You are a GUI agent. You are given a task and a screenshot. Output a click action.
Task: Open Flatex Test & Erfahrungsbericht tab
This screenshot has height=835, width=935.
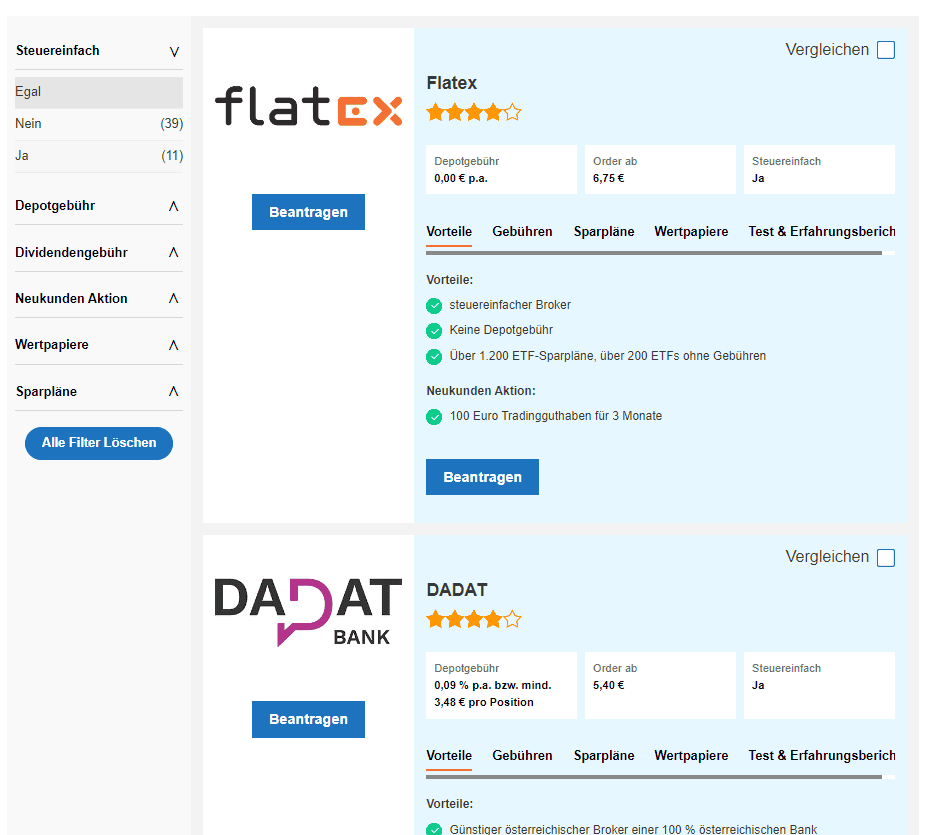[x=822, y=231]
